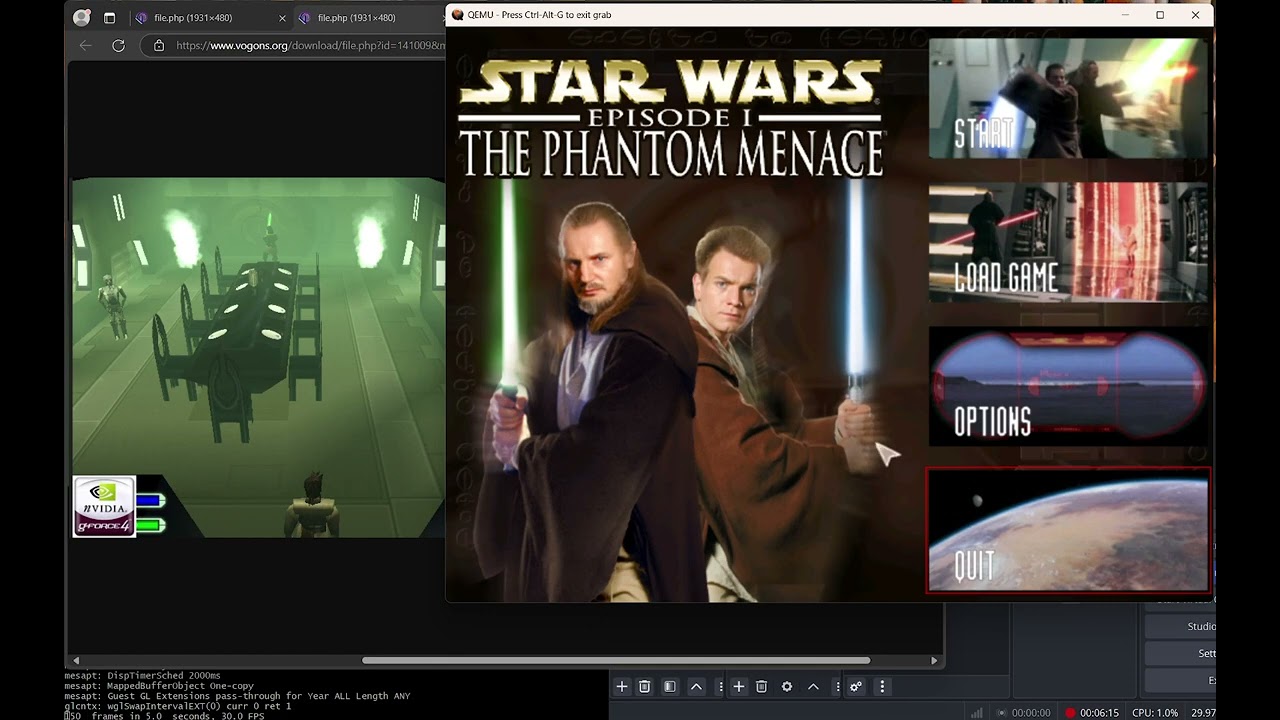Open the game OPTIONS screen
This screenshot has width=1280, height=720.
pos(1068,386)
